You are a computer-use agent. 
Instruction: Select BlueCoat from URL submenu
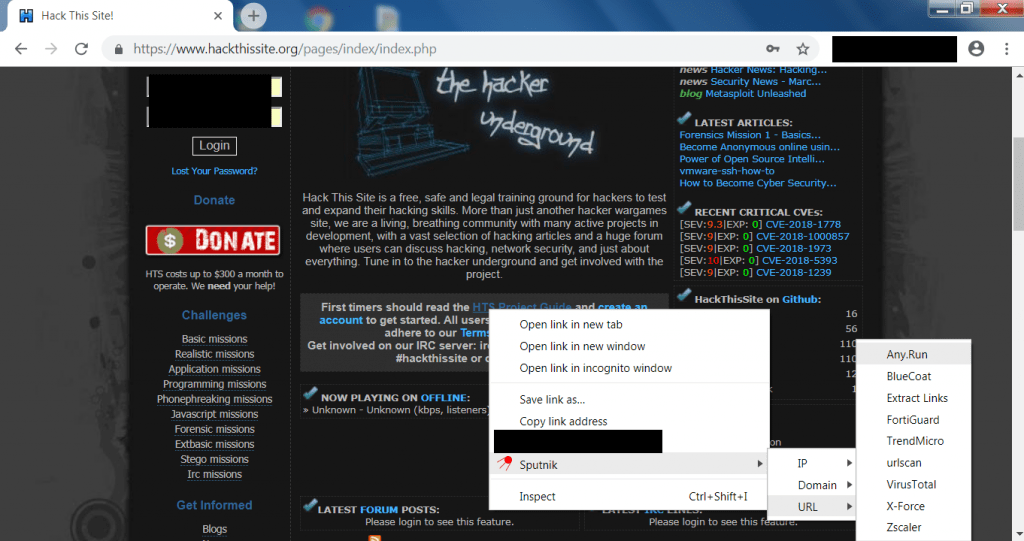click(x=914, y=376)
